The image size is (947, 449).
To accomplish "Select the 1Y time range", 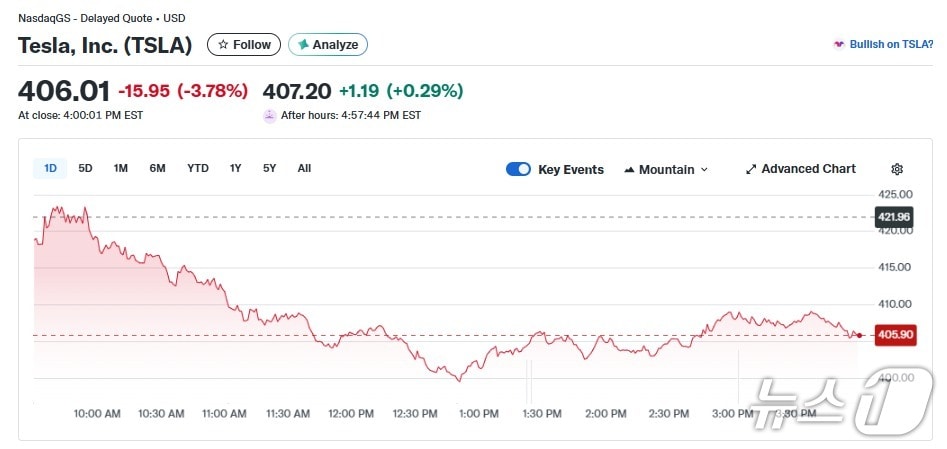I will 235,168.
